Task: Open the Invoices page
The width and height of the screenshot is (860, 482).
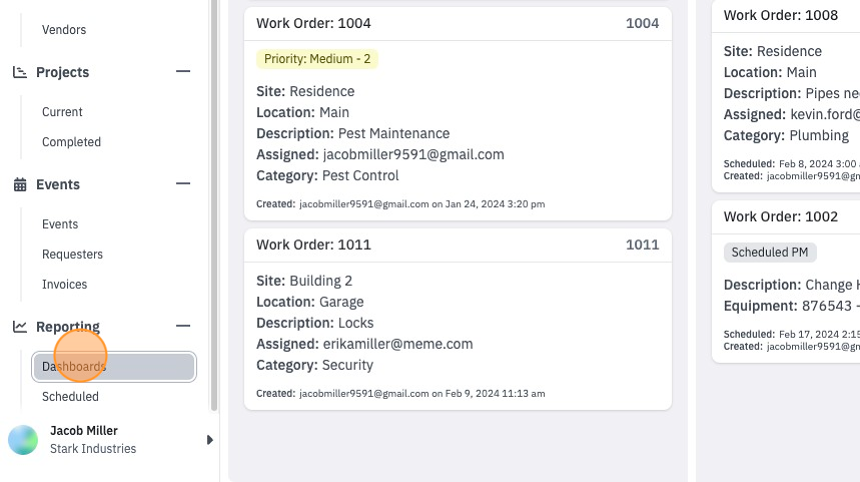Action: pos(65,285)
